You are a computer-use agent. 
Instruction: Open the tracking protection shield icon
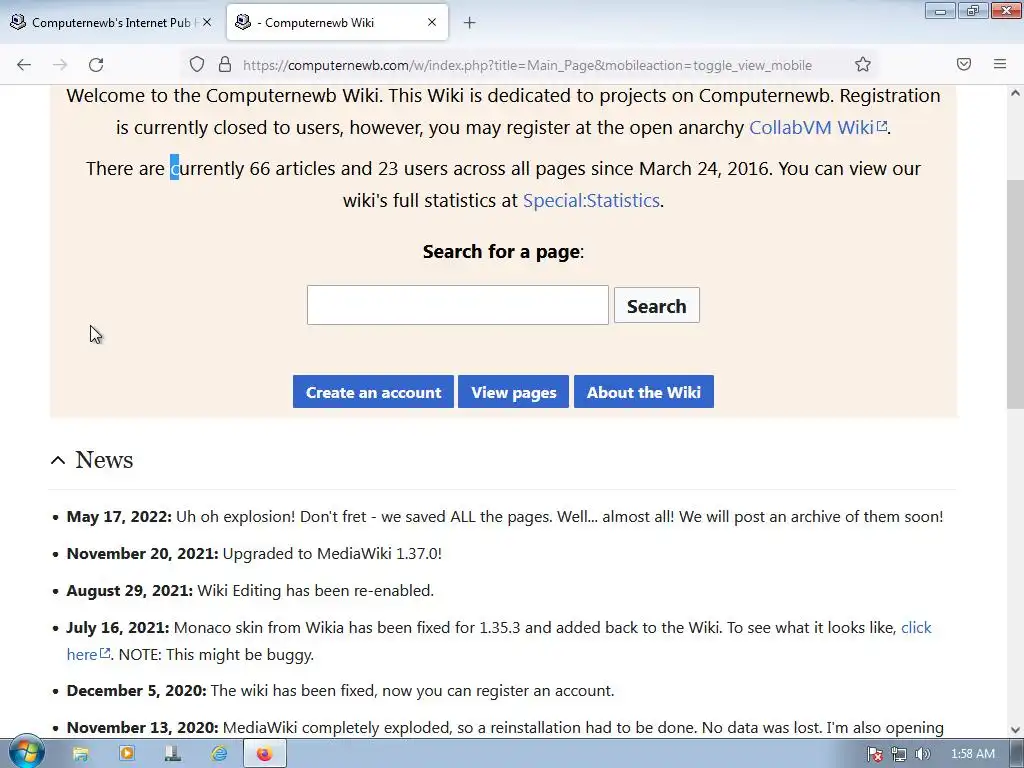coord(197,65)
